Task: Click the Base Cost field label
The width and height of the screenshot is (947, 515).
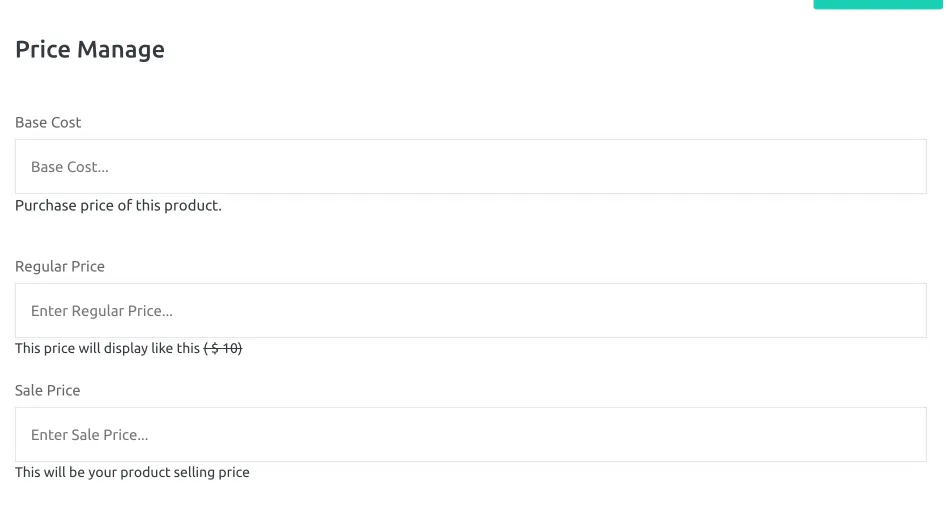Action: tap(48, 123)
